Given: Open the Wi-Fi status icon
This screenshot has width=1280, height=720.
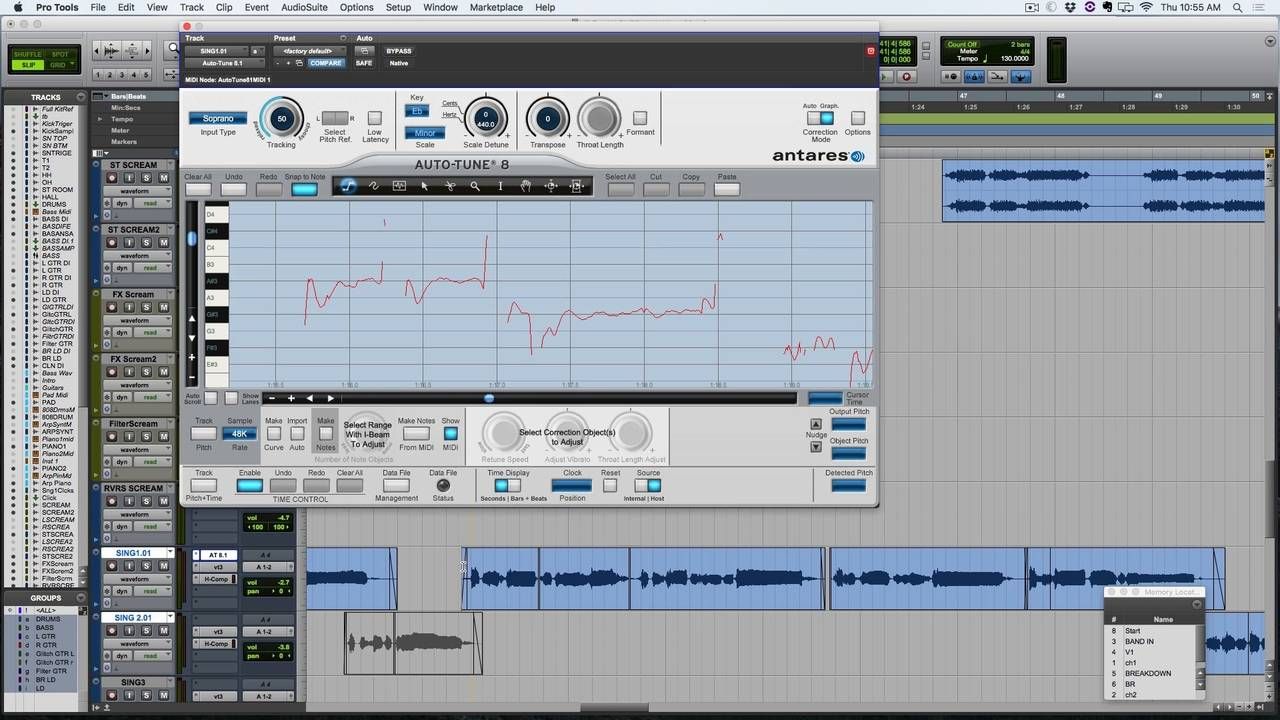Looking at the screenshot, I should (x=1146, y=7).
